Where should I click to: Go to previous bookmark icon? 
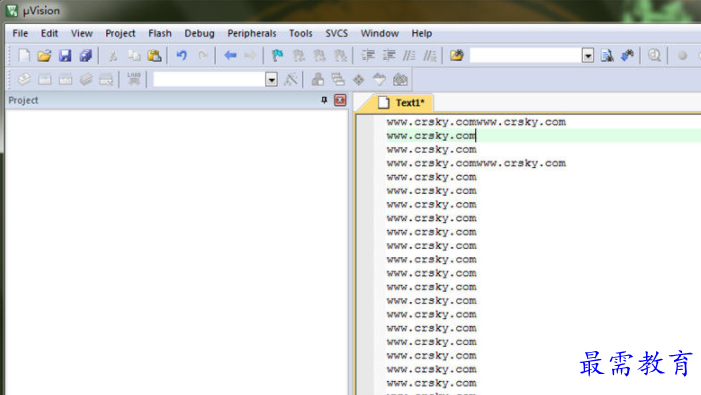point(299,55)
